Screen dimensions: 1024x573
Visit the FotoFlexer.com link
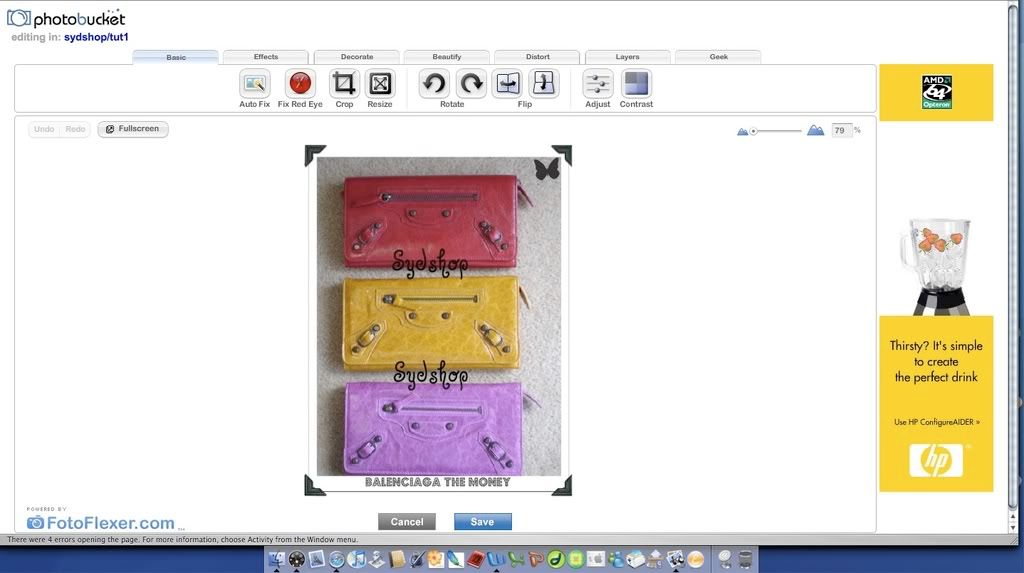[x=101, y=523]
